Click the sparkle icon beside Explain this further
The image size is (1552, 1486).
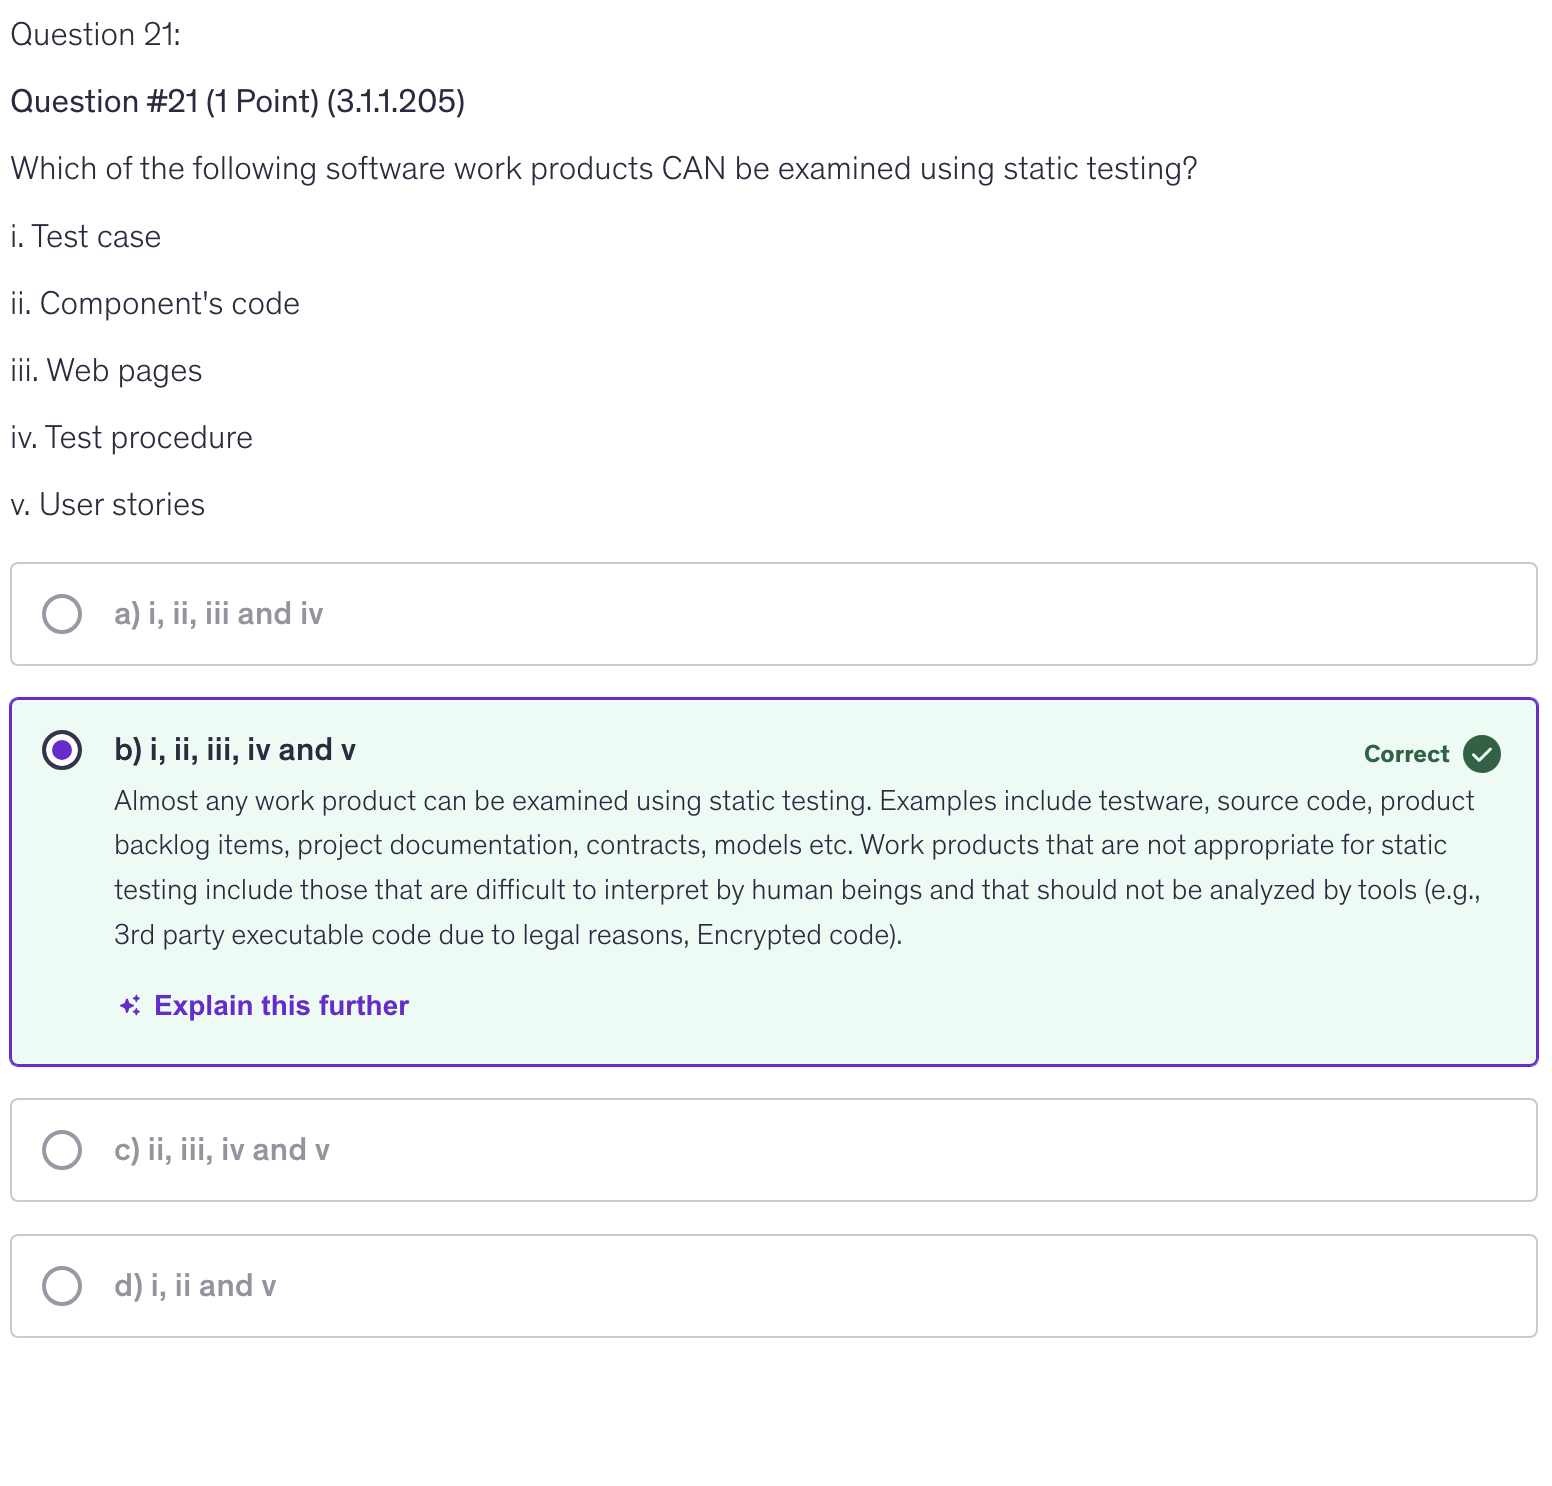[130, 1006]
